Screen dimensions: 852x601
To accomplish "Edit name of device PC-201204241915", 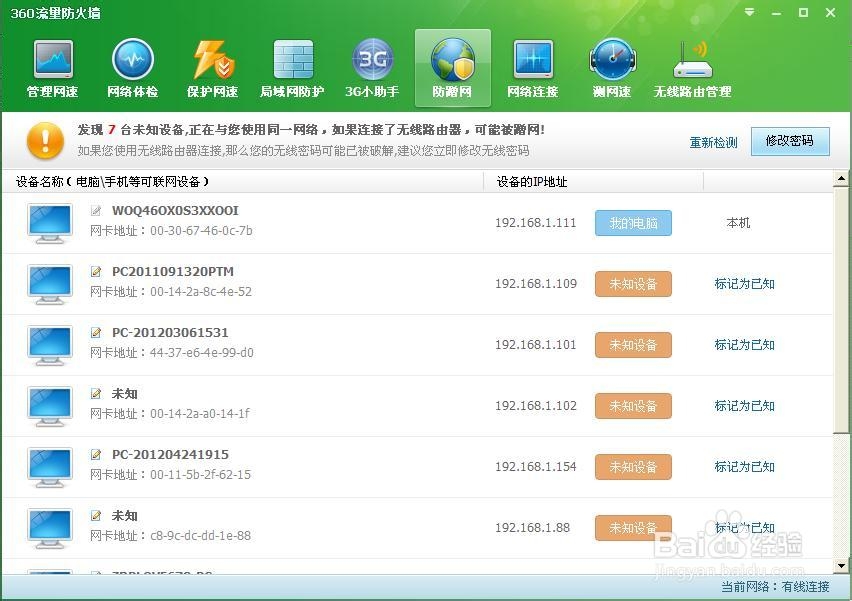I will (x=96, y=454).
